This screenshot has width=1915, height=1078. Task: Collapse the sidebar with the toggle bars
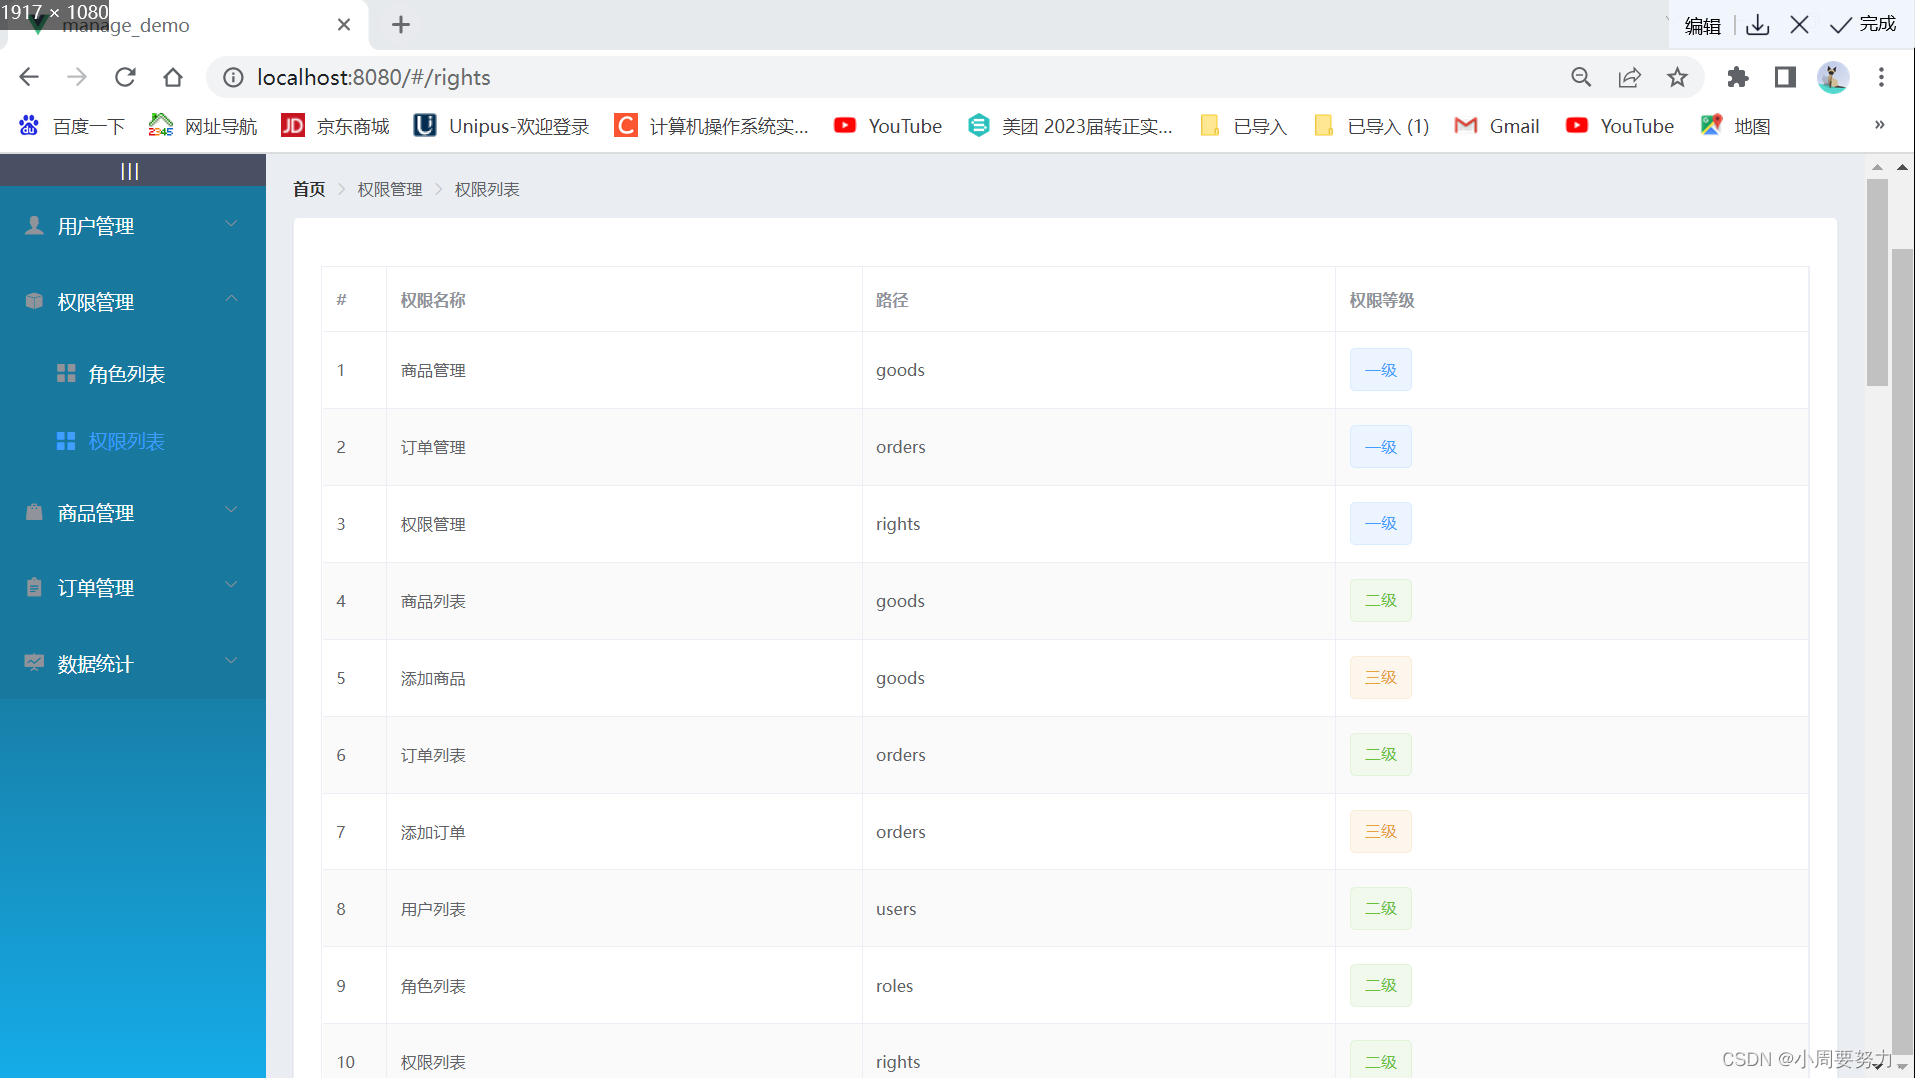(130, 171)
